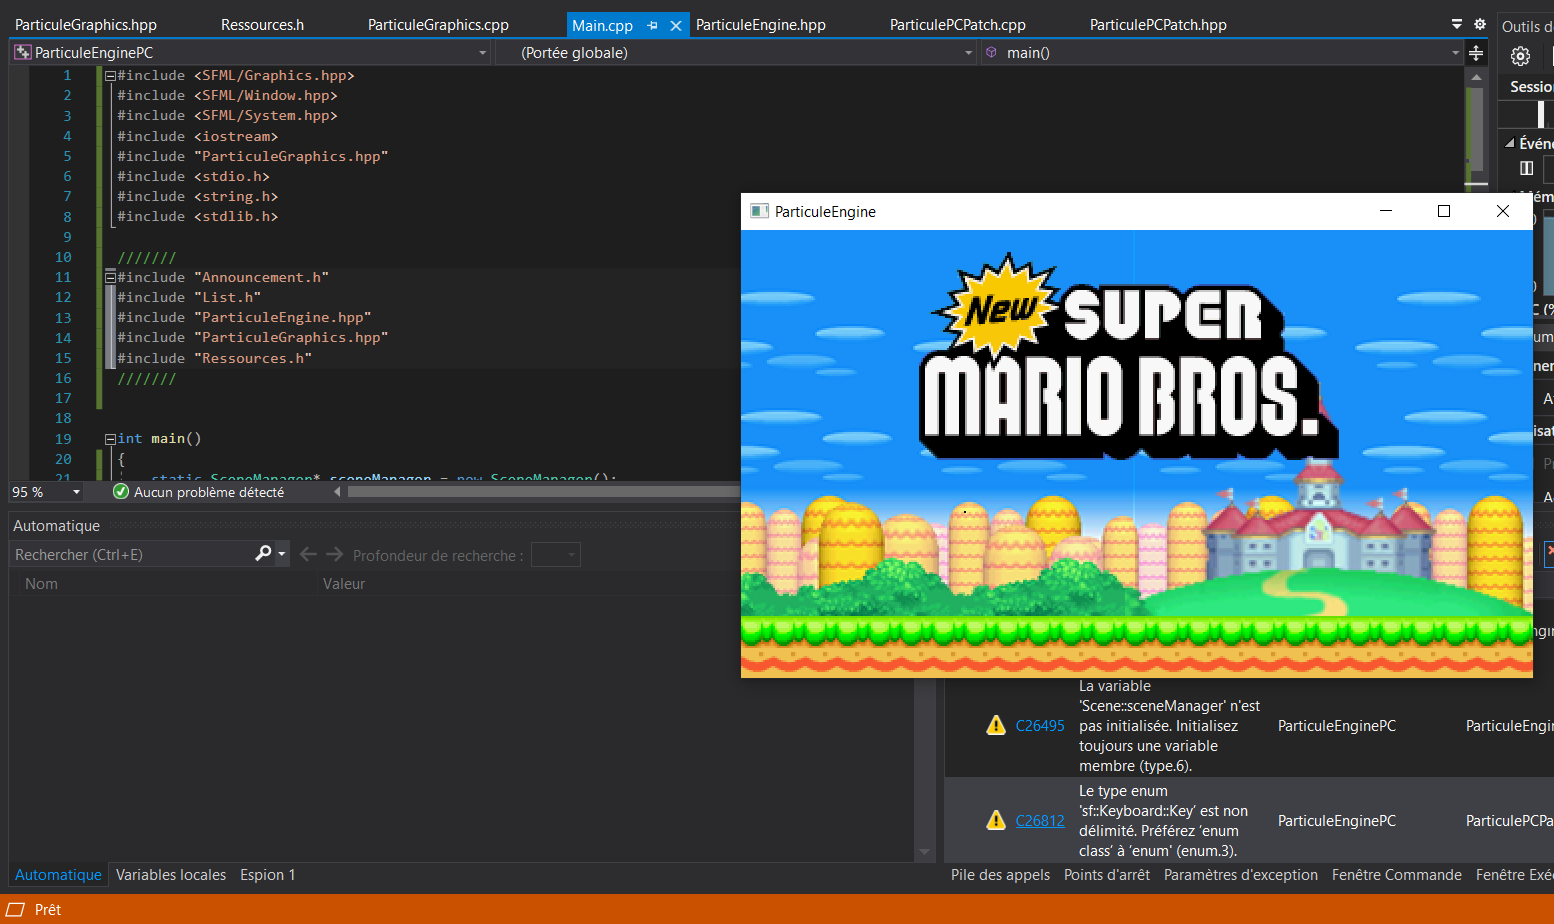Viewport: 1554px width, 924px height.
Task: Collapse the main() function at line 19
Action: (110, 439)
